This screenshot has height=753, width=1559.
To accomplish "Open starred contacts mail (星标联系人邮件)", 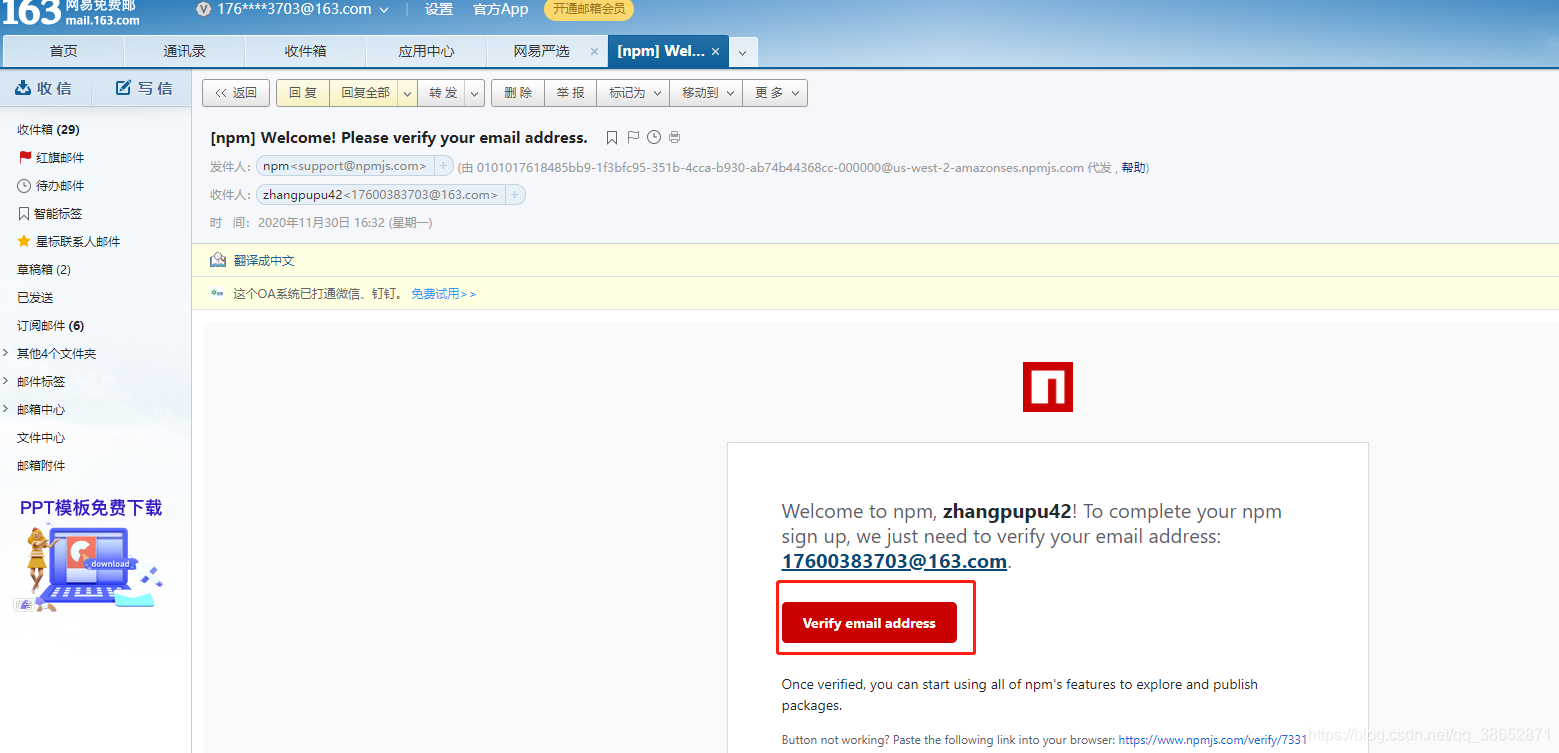I will [x=68, y=241].
